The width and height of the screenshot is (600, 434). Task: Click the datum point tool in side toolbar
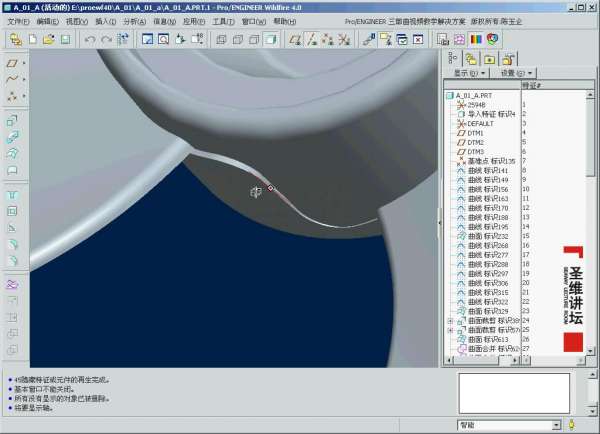pos(12,96)
